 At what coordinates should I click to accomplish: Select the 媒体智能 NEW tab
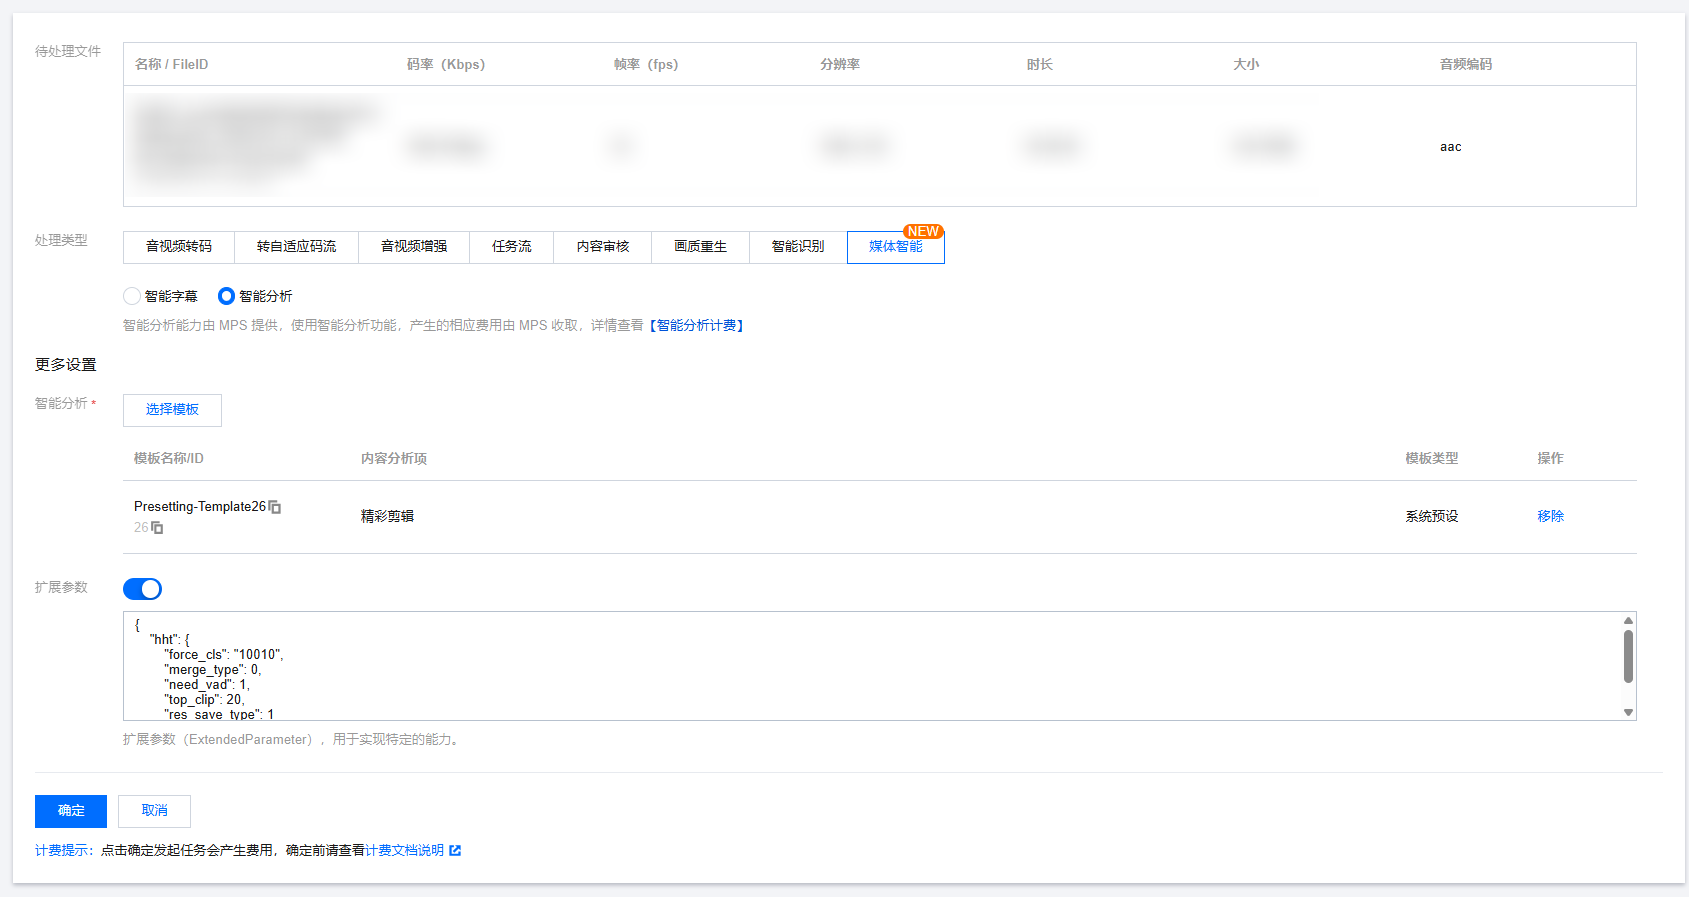(896, 247)
